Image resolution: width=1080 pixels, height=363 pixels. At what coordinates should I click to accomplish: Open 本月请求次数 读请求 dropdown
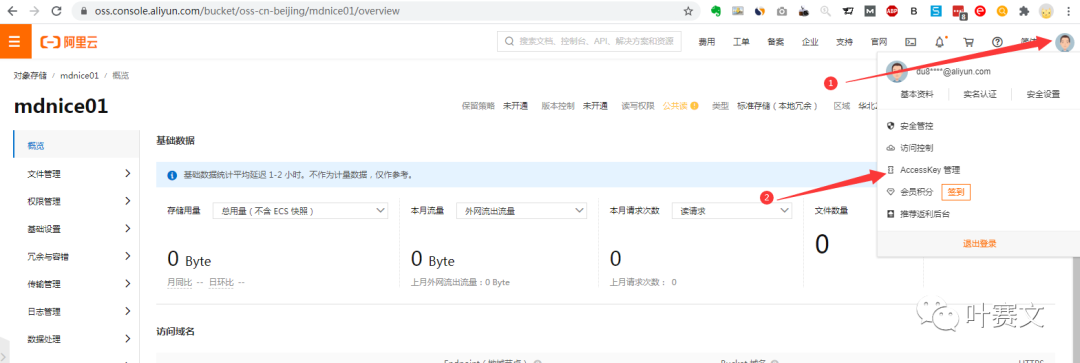731,211
